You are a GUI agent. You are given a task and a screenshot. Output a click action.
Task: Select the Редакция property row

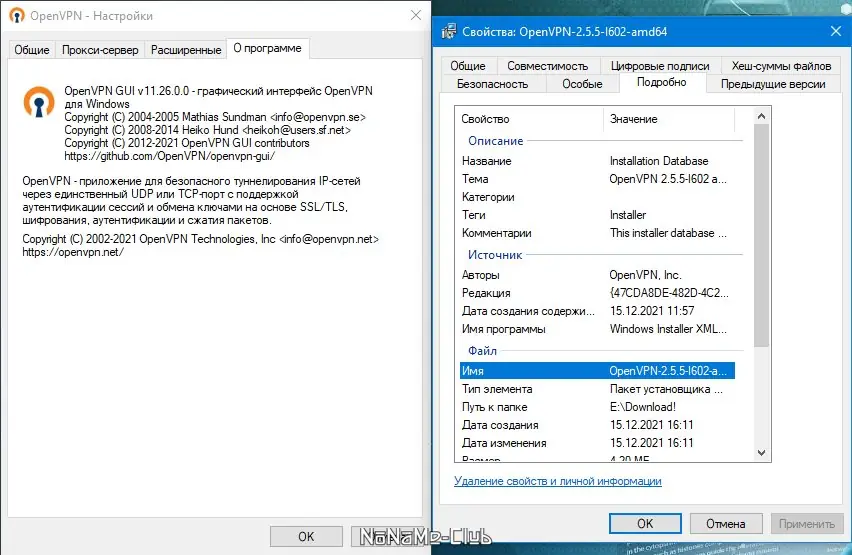(x=597, y=293)
